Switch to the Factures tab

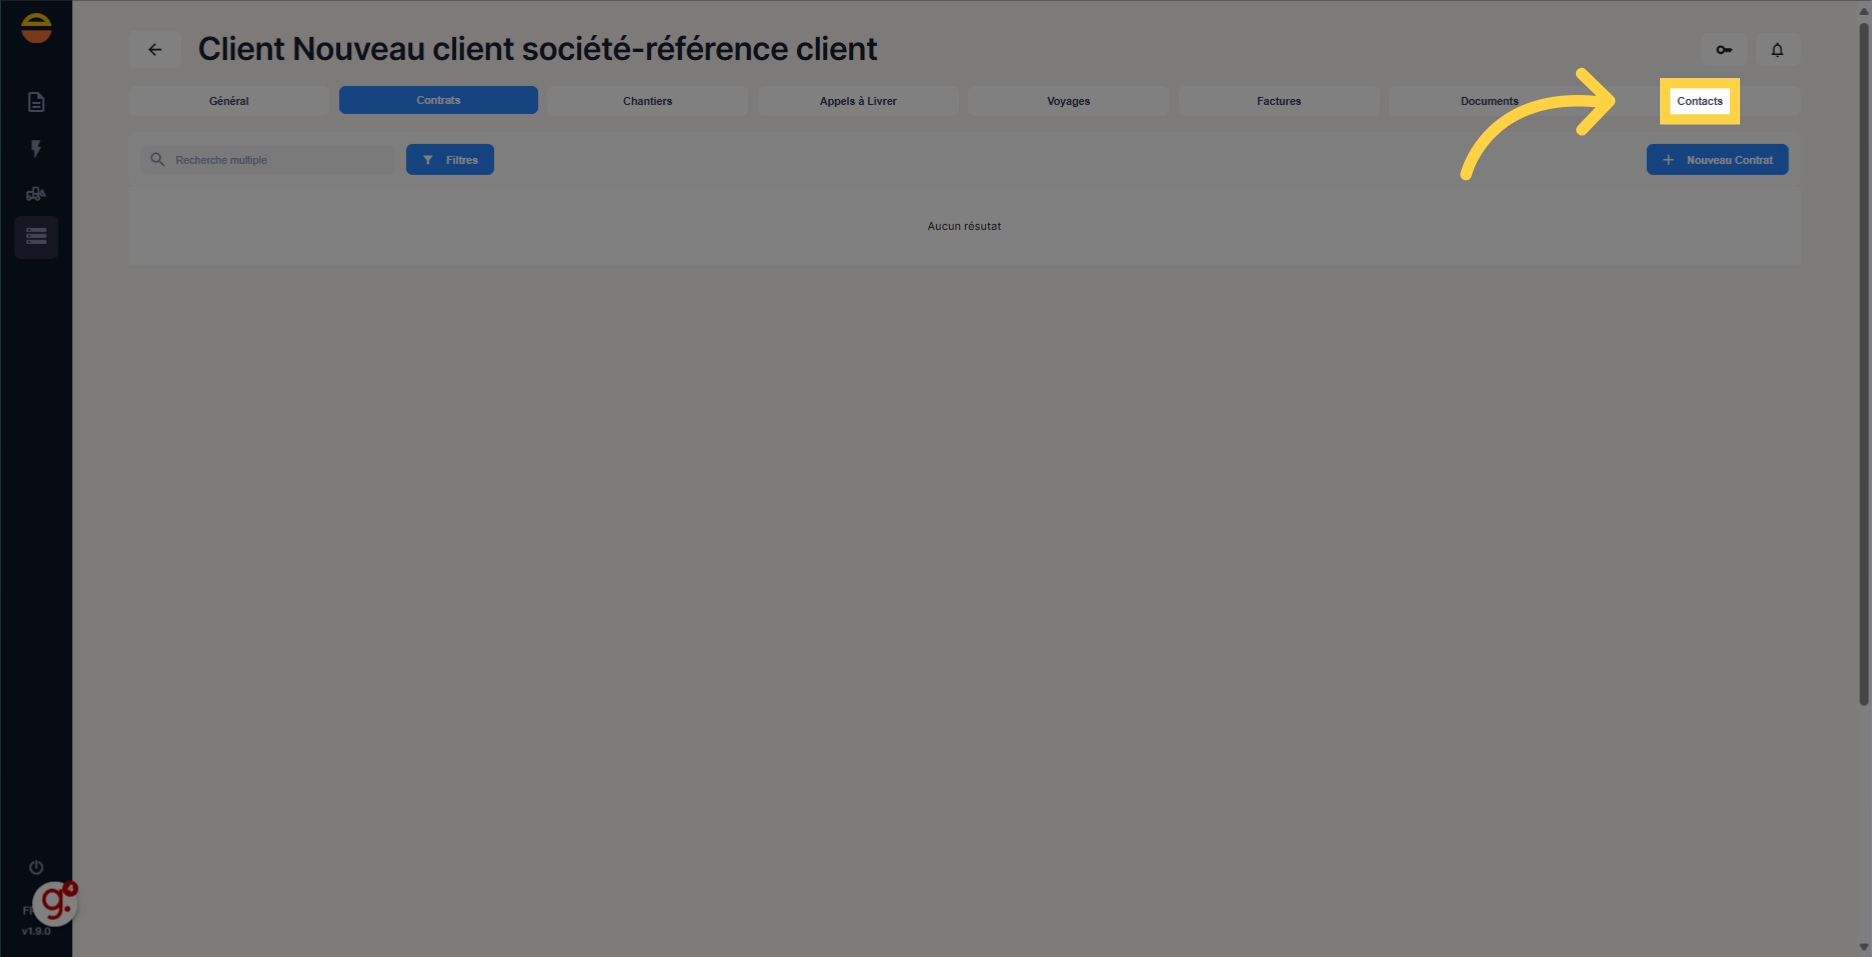1278,101
